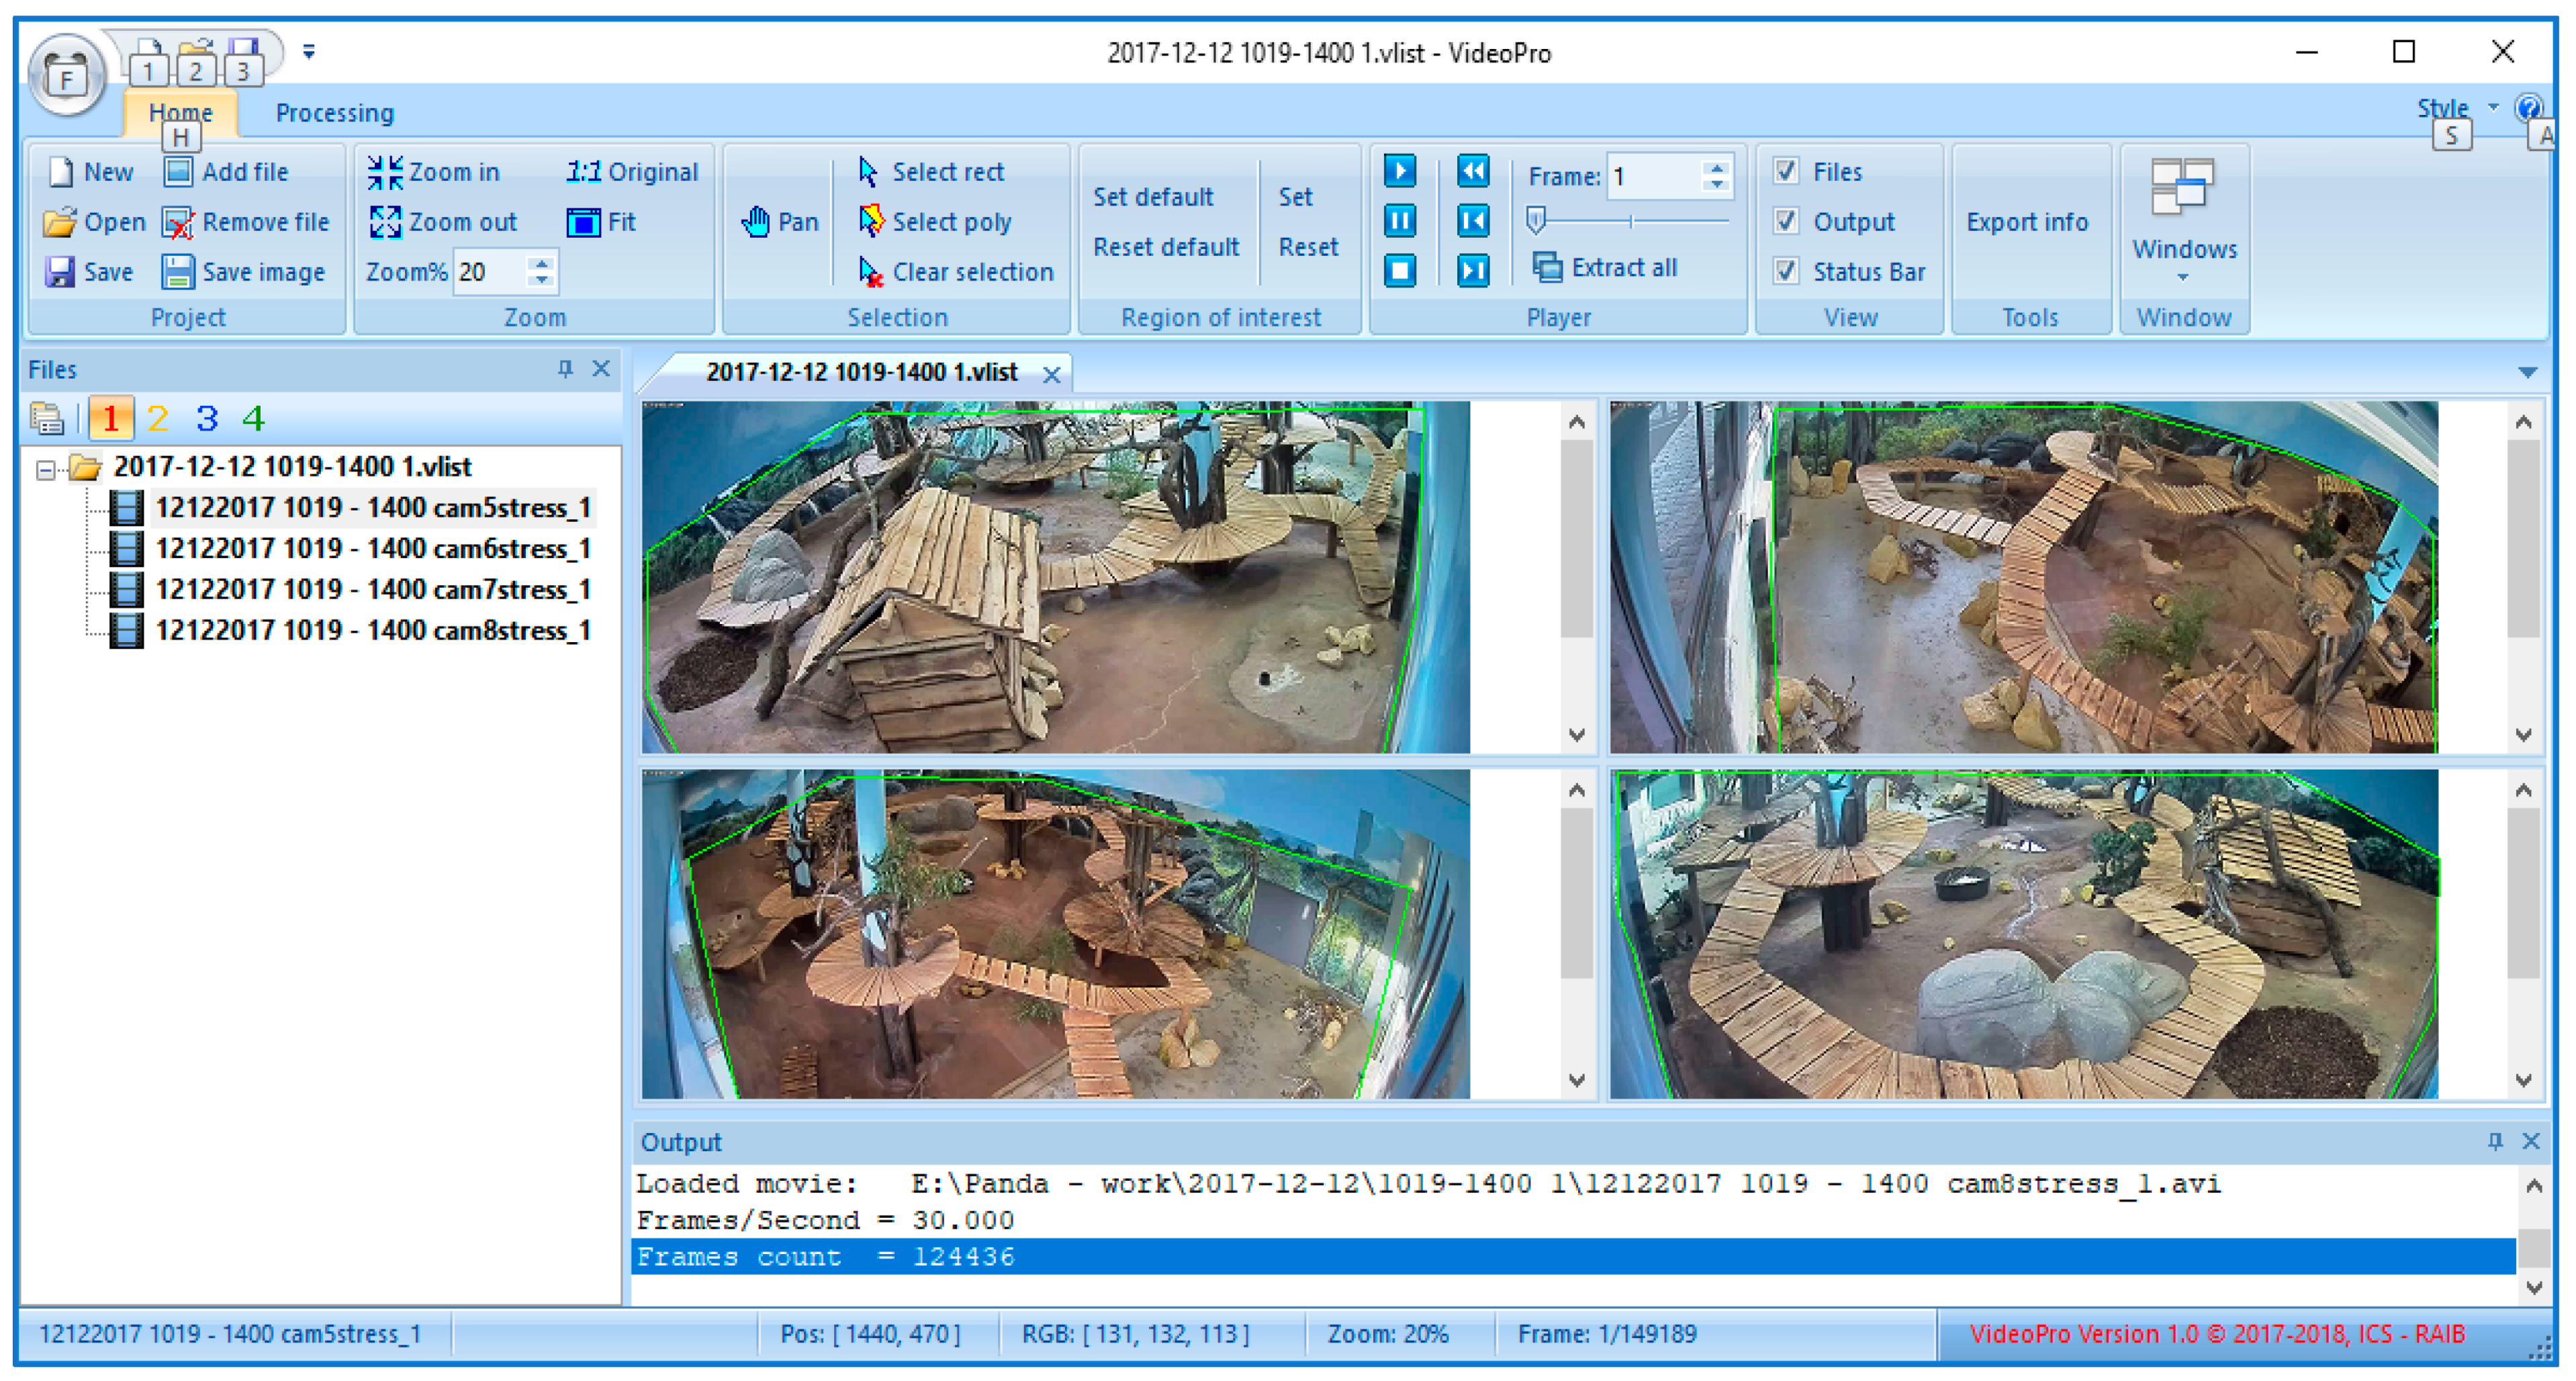Click the Frame position slider handle
Screen dimensions: 2576x1381
click(x=1536, y=219)
